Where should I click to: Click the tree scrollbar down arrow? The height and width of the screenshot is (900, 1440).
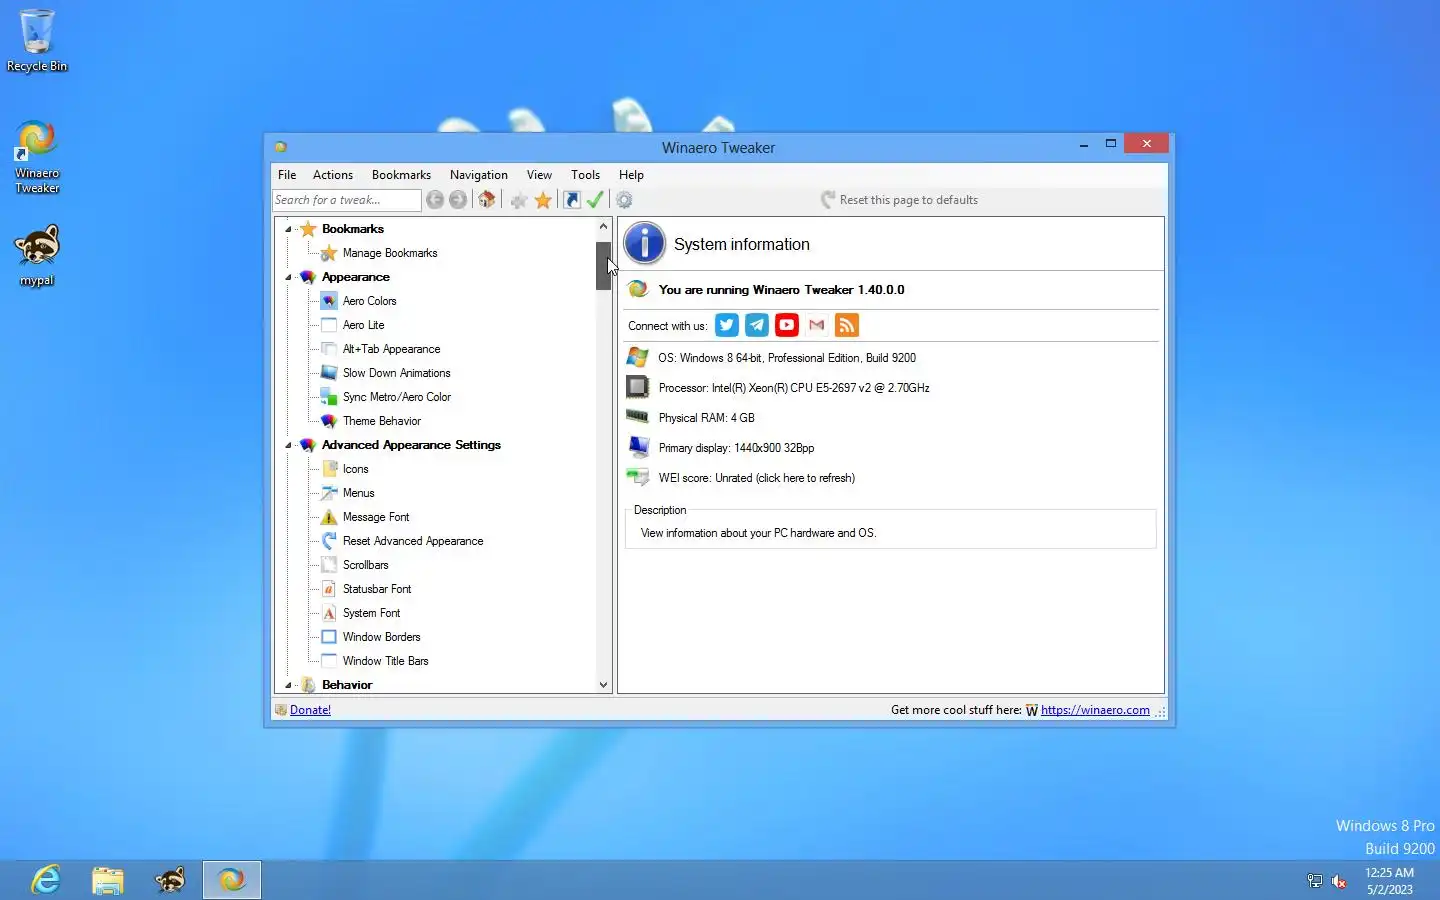pos(603,685)
